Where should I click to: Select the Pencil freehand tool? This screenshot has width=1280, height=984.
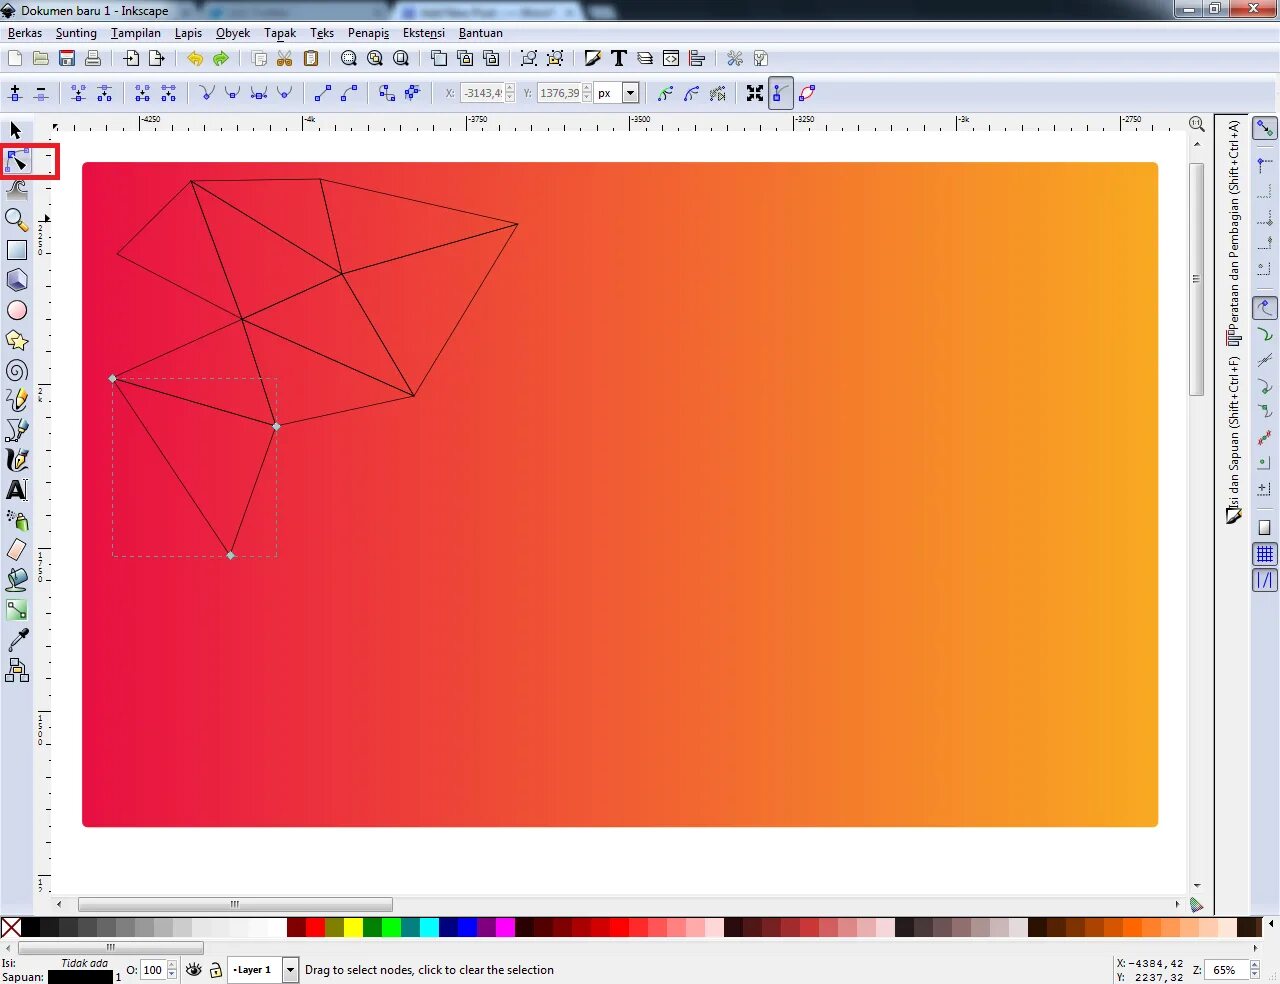(16, 400)
